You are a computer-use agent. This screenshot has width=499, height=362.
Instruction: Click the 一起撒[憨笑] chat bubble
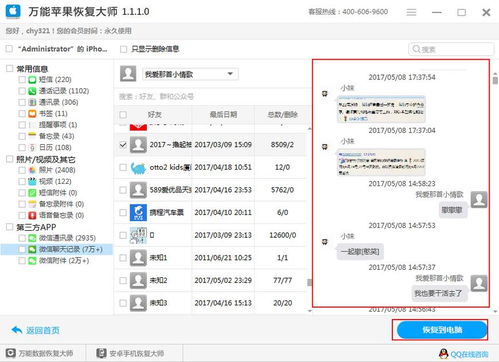coord(360,251)
